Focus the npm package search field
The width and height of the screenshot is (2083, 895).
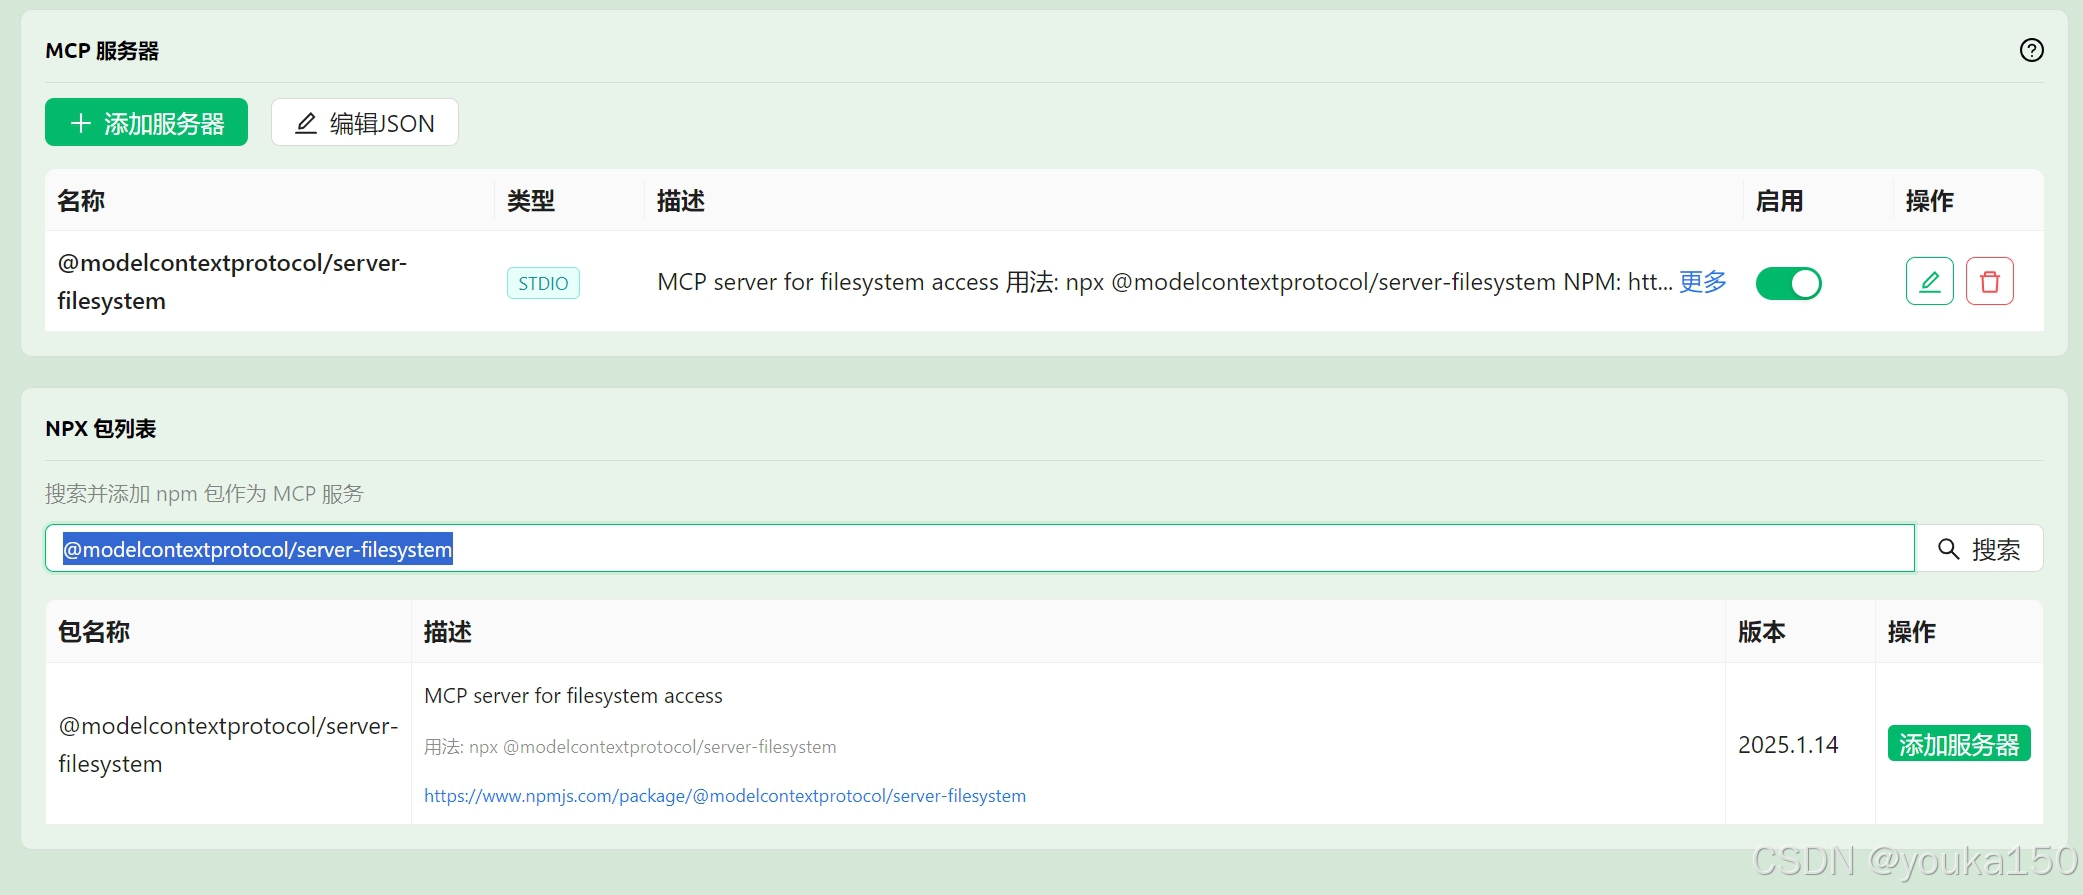click(x=979, y=548)
